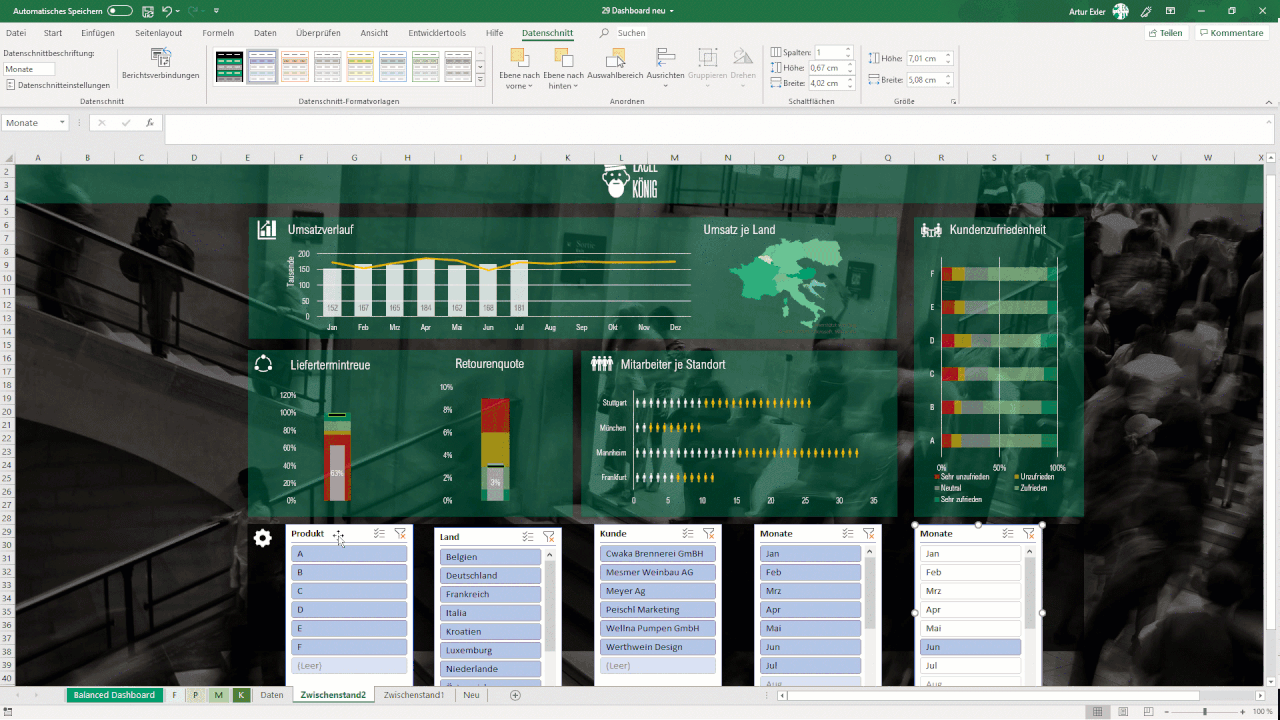Click the Teilen button
This screenshot has height=720, width=1280.
point(1165,32)
